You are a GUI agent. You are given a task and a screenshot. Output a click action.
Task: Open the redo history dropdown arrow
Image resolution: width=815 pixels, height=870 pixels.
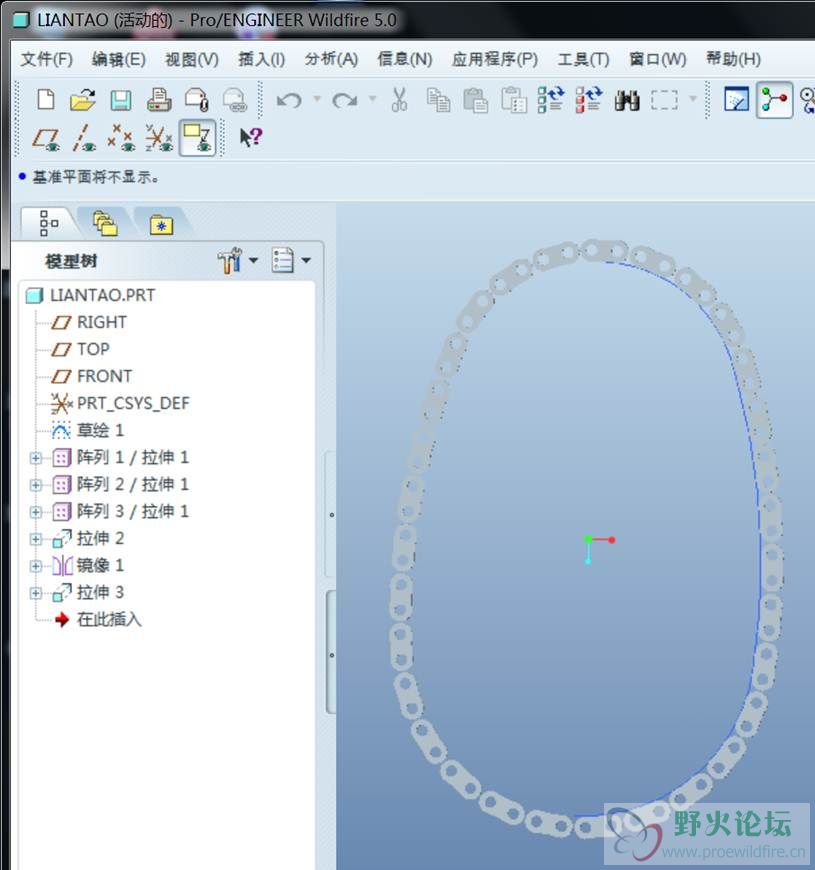coord(372,99)
